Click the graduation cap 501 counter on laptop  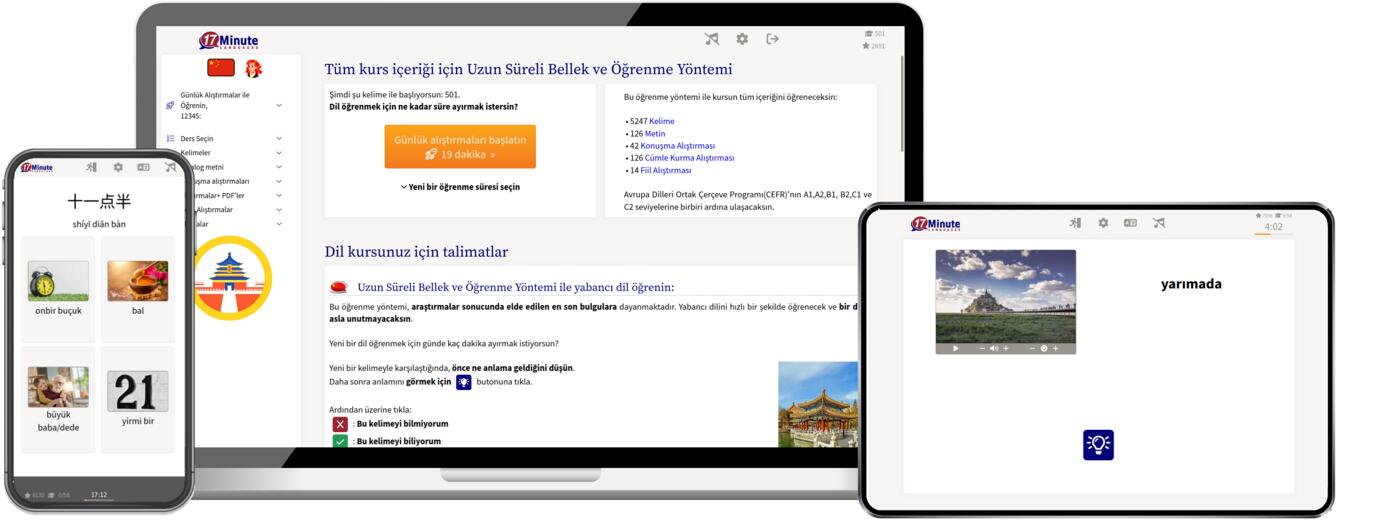tap(874, 34)
